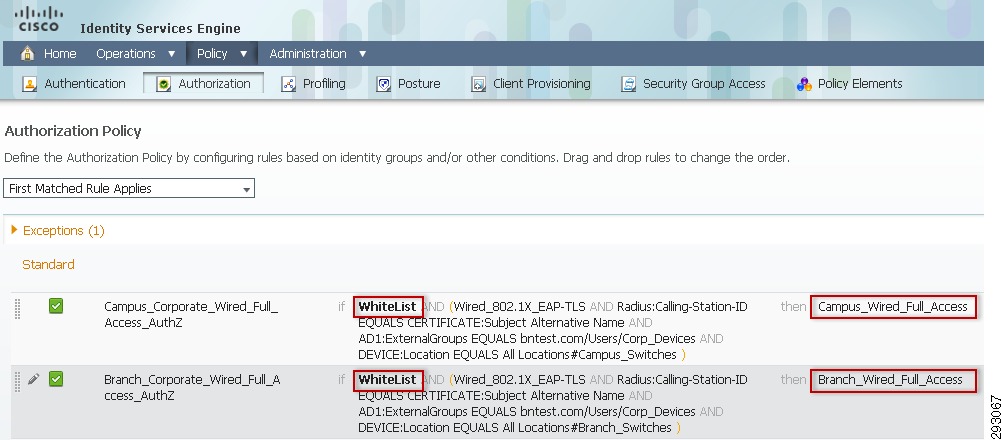Click Identity Services Engine title

(x=160, y=29)
